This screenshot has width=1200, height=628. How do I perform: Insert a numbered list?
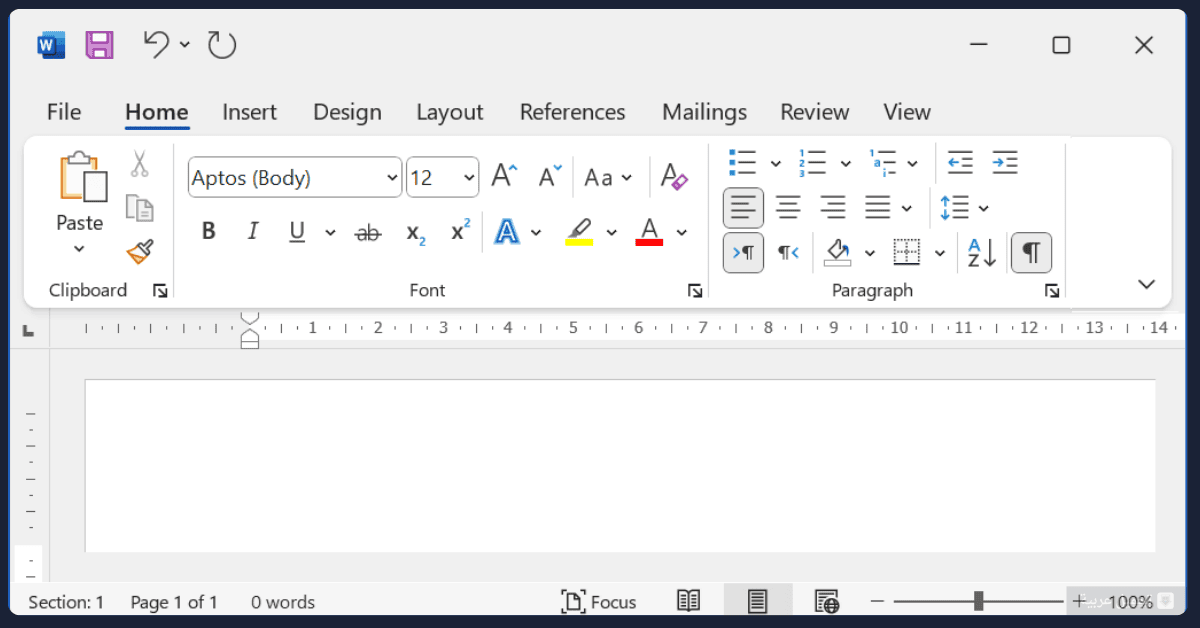(812, 162)
